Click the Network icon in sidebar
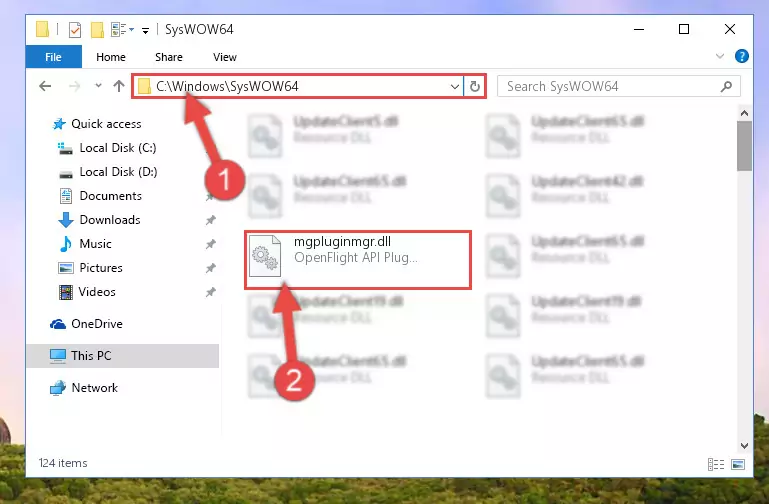 tap(58, 388)
